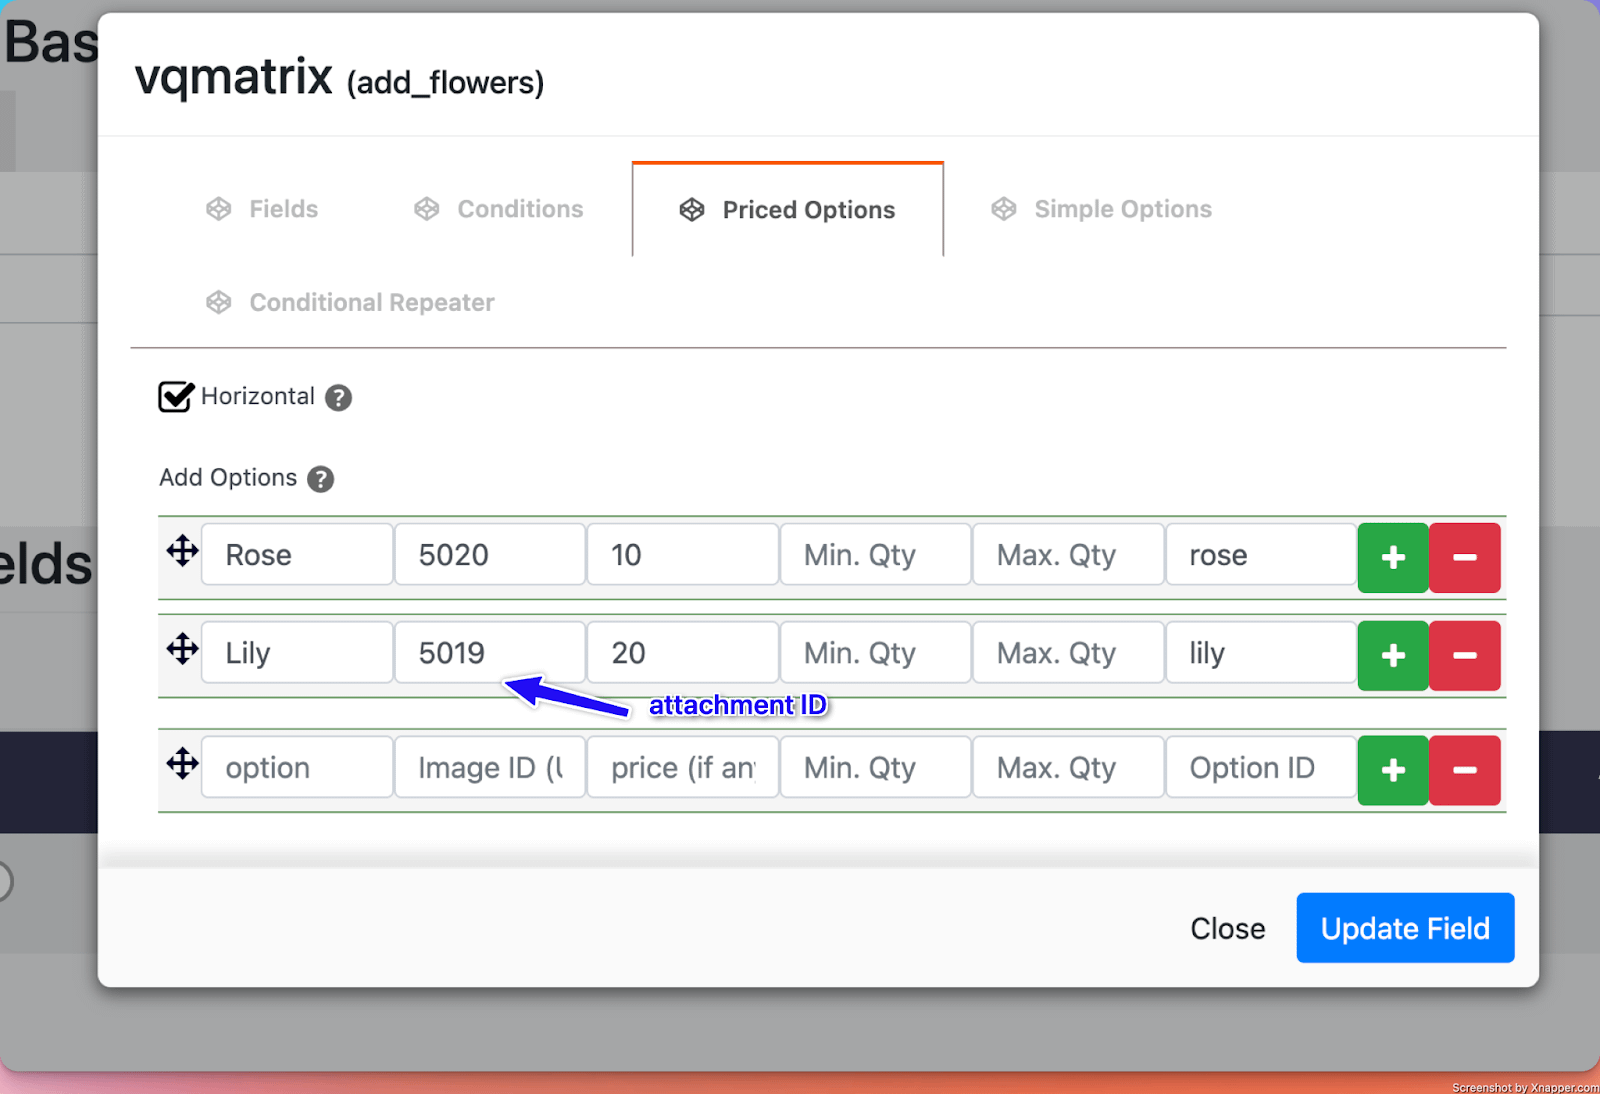
Task: Click the Update Field button
Action: (1404, 928)
